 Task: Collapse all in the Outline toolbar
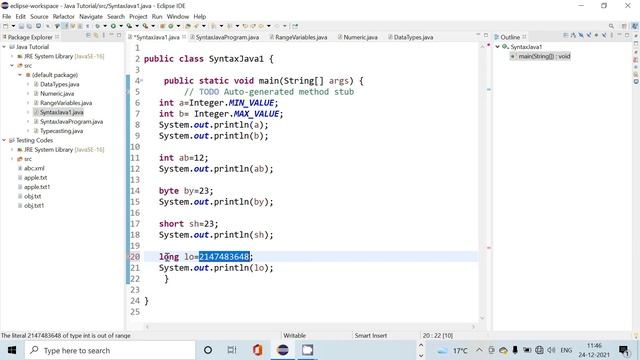(x=565, y=36)
